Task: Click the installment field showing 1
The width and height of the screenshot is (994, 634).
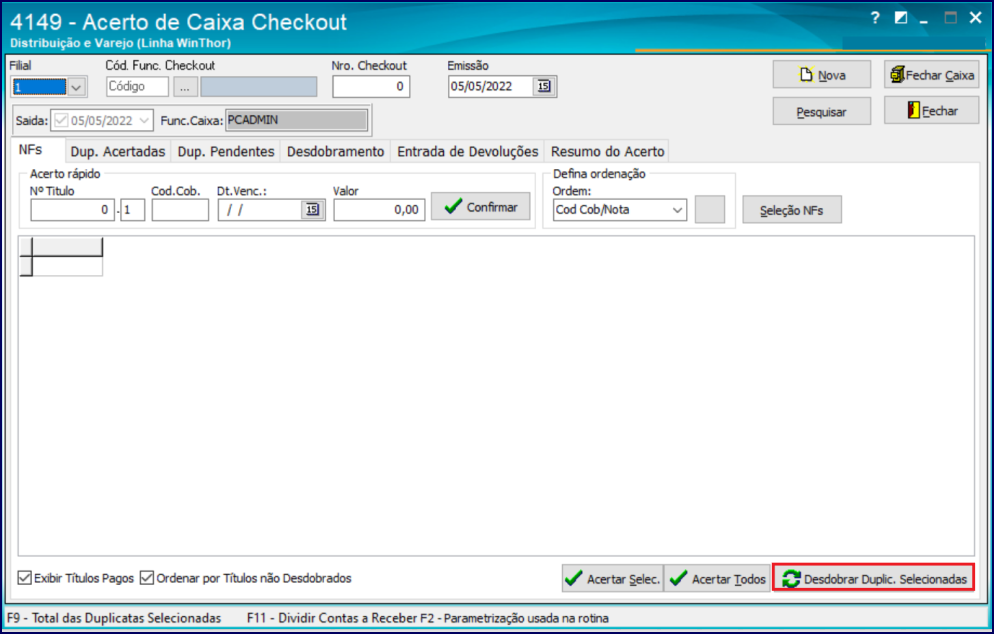Action: (x=132, y=210)
